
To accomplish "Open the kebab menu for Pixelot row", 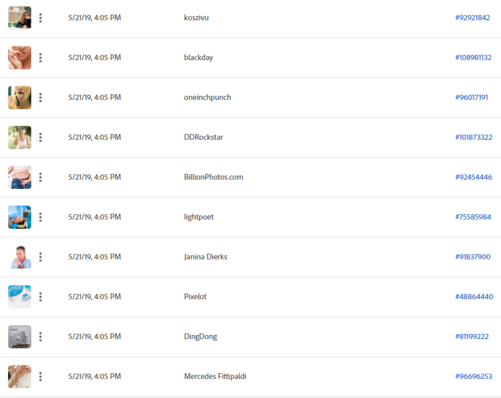I will (40, 297).
